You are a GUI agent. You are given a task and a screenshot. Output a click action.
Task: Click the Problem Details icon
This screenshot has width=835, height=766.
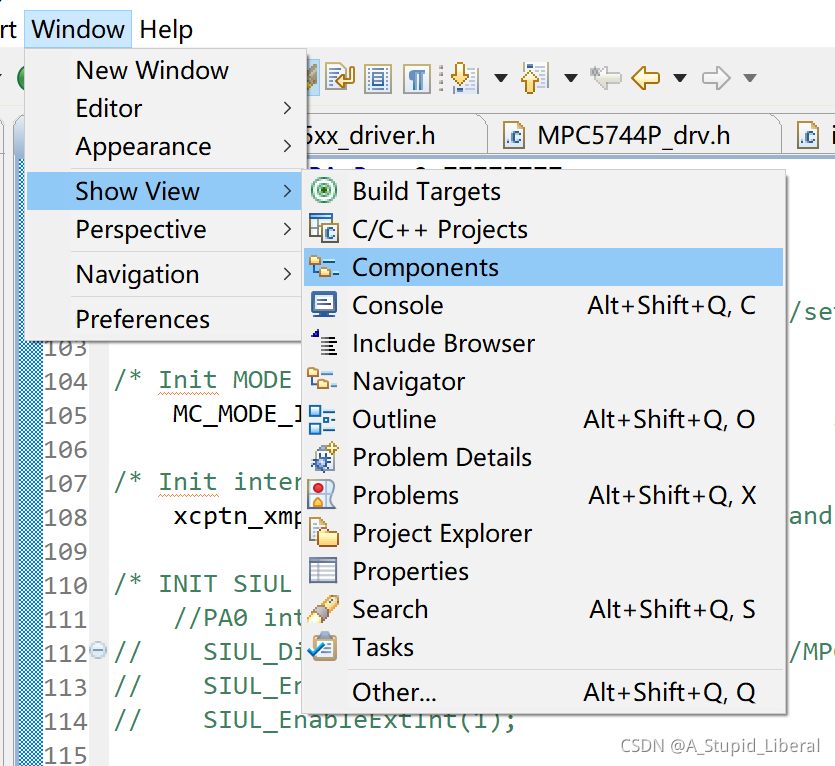point(324,457)
